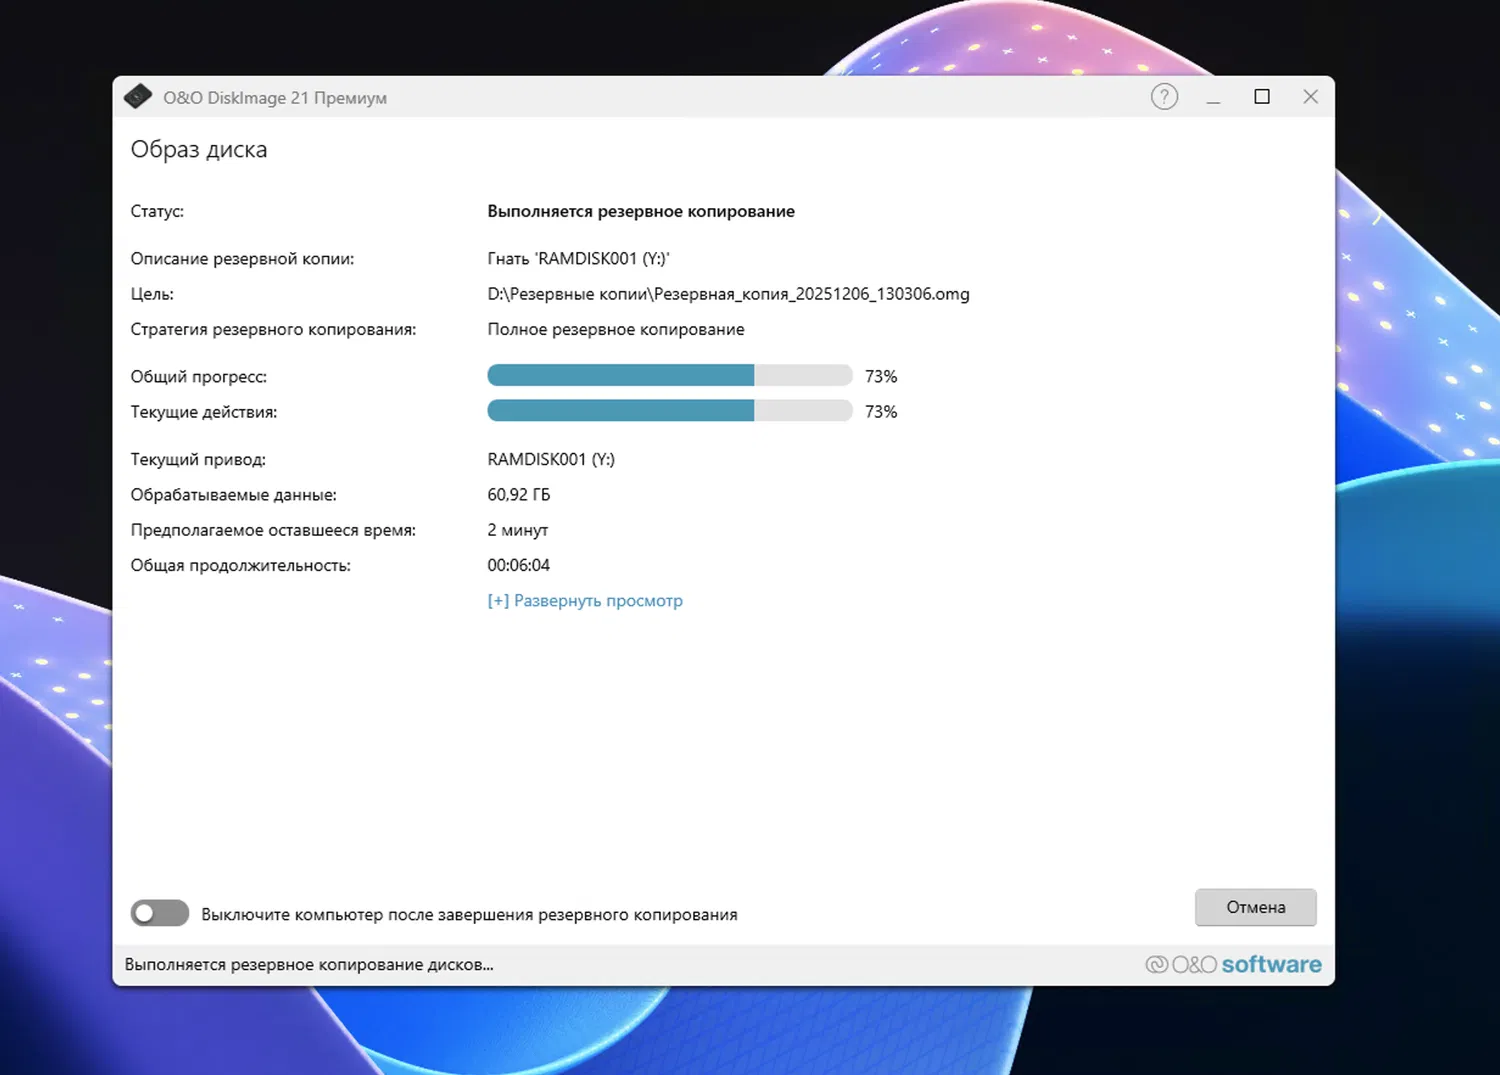Click the status bar backup message

click(309, 965)
